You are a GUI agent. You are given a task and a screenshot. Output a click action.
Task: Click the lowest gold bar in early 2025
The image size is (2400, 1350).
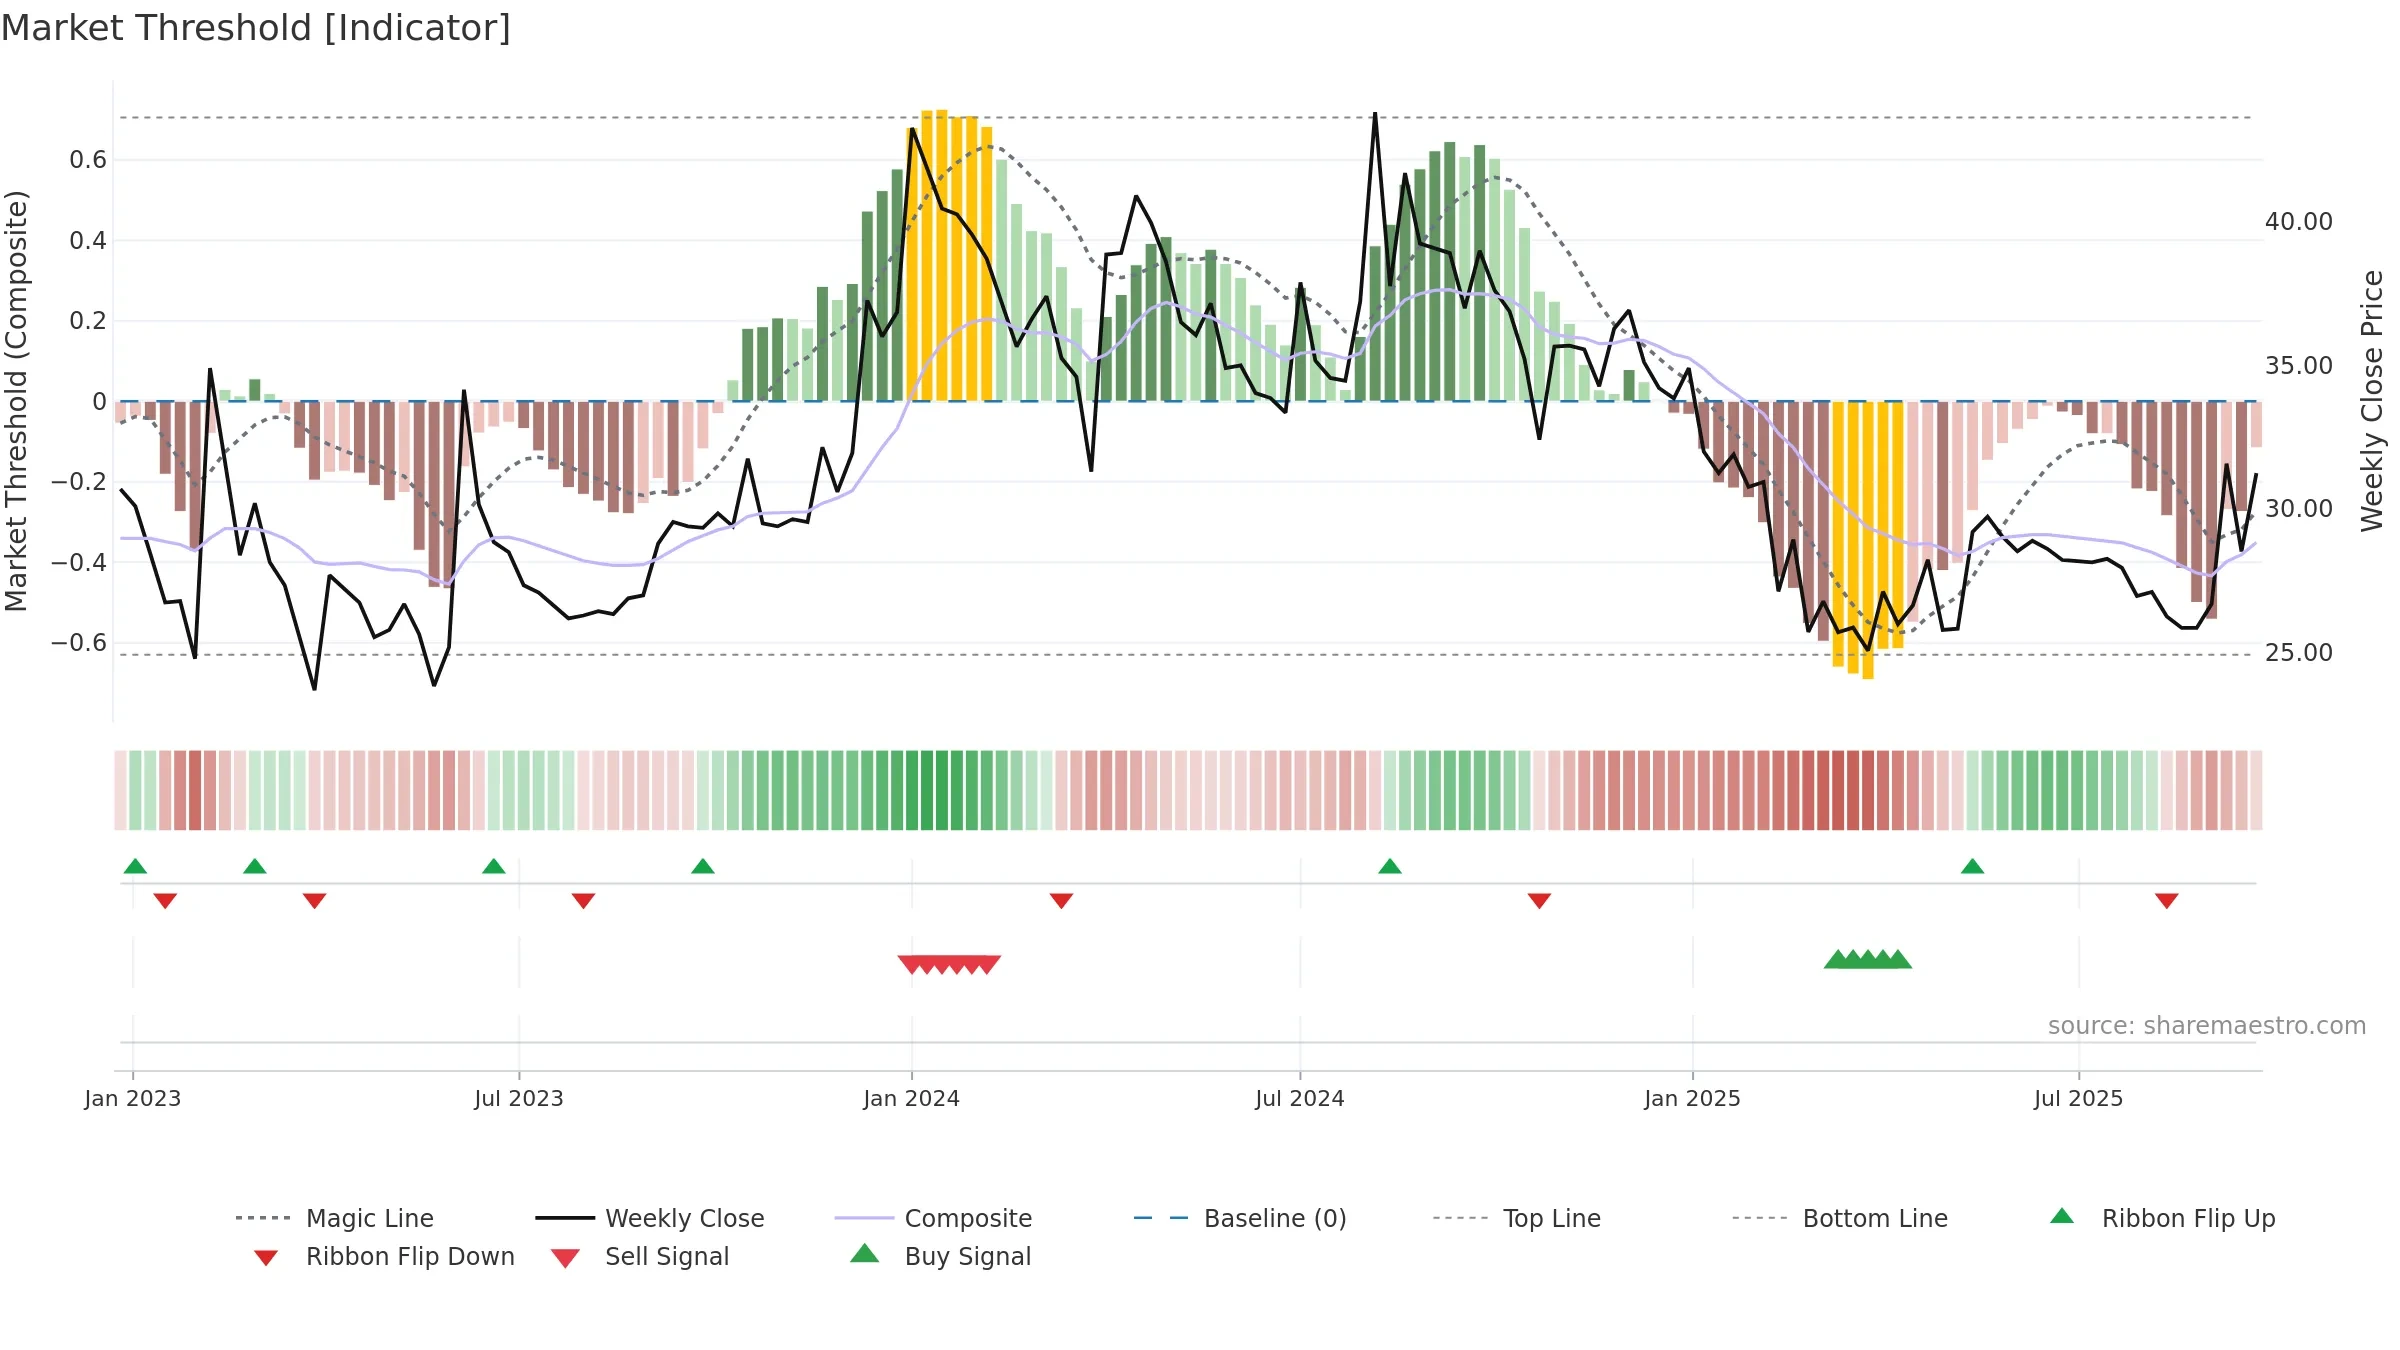point(1868,540)
